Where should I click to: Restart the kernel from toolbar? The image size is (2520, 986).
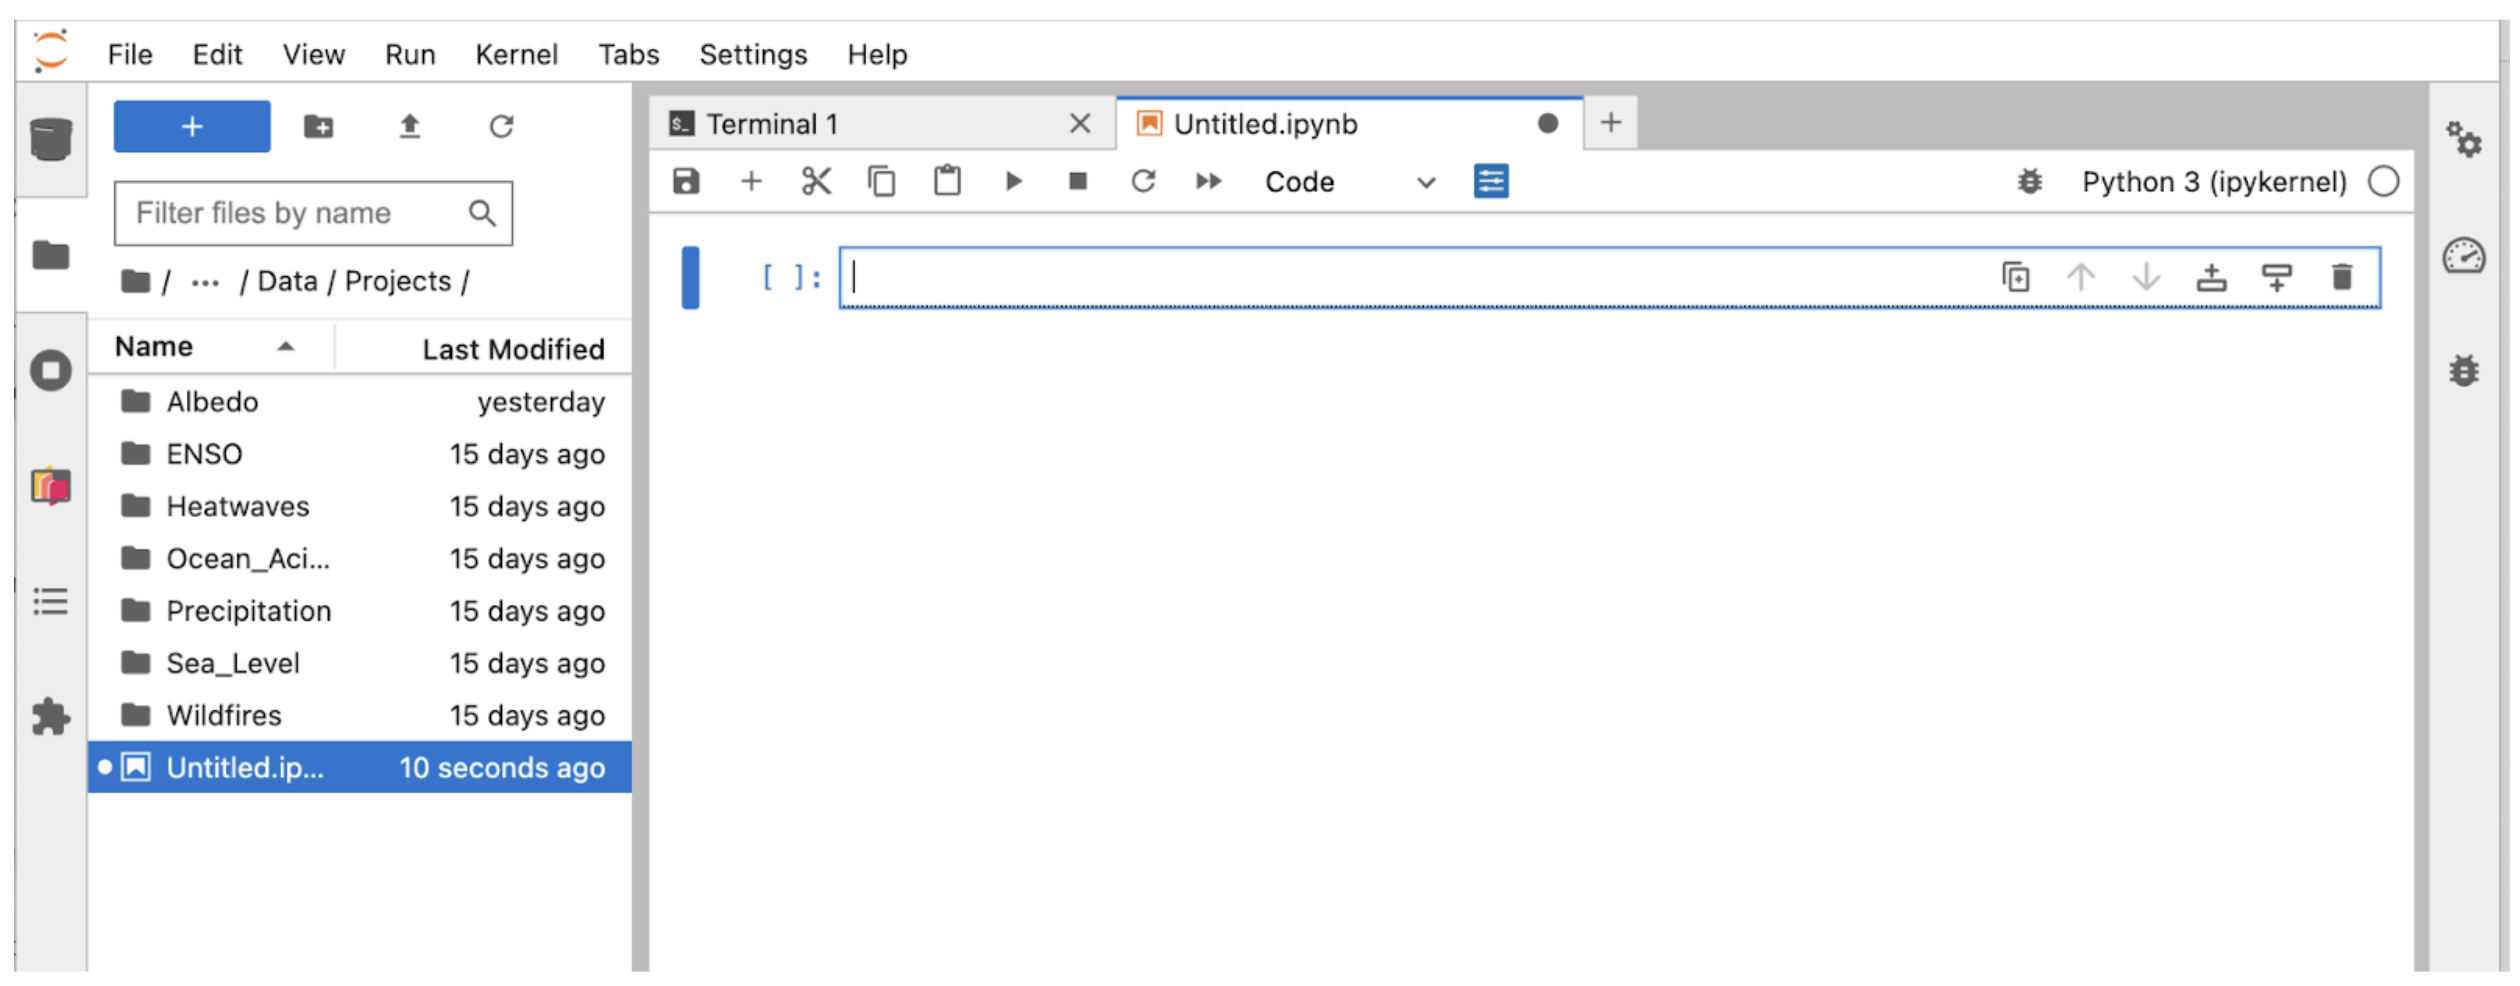coord(1143,181)
